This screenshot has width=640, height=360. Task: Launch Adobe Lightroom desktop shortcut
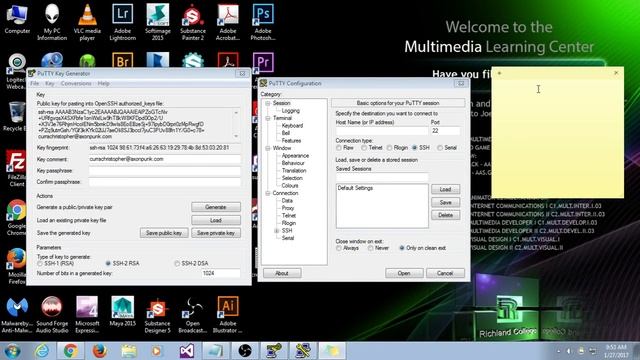pos(122,22)
